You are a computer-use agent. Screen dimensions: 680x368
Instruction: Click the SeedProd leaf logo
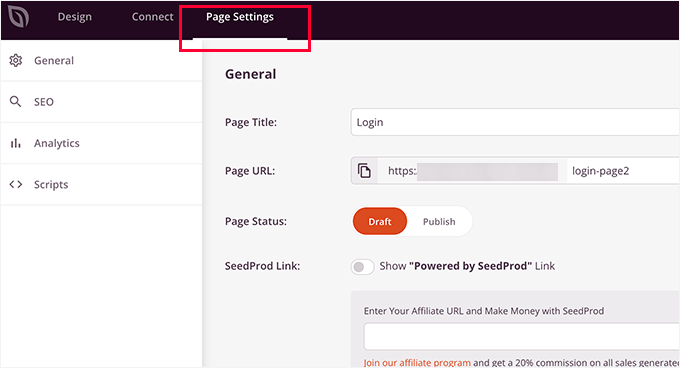pos(18,17)
